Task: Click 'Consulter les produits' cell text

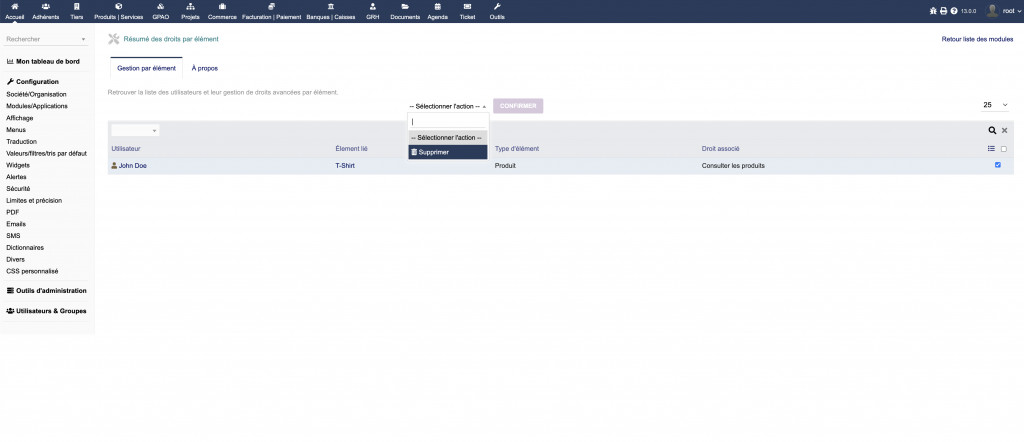Action: 733,166
